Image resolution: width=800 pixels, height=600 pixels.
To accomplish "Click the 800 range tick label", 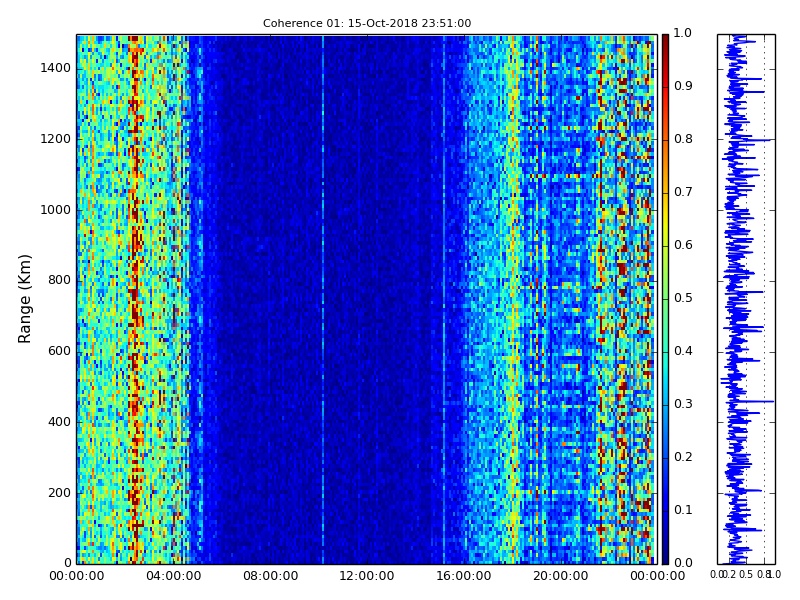I will click(x=59, y=280).
